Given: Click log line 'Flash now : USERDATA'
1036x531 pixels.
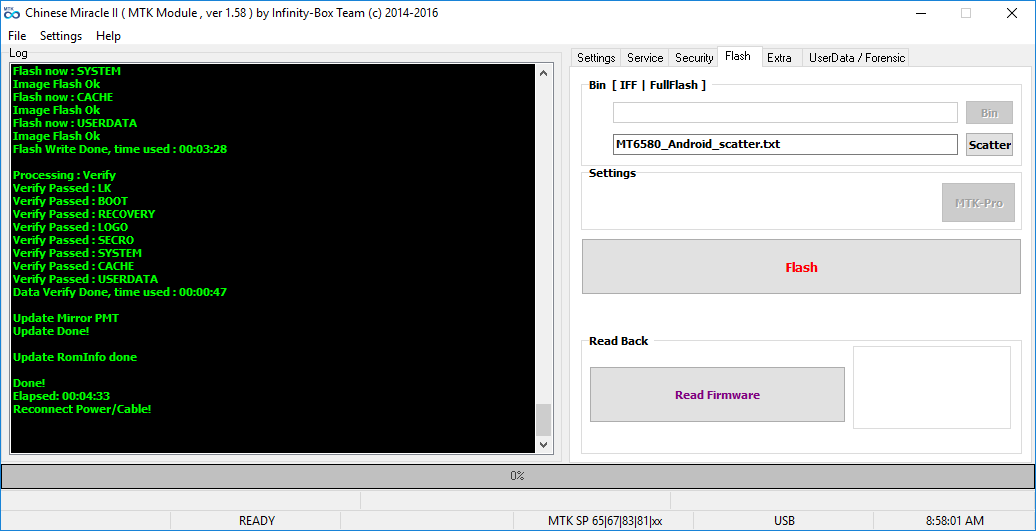Looking at the screenshot, I should (x=75, y=123).
